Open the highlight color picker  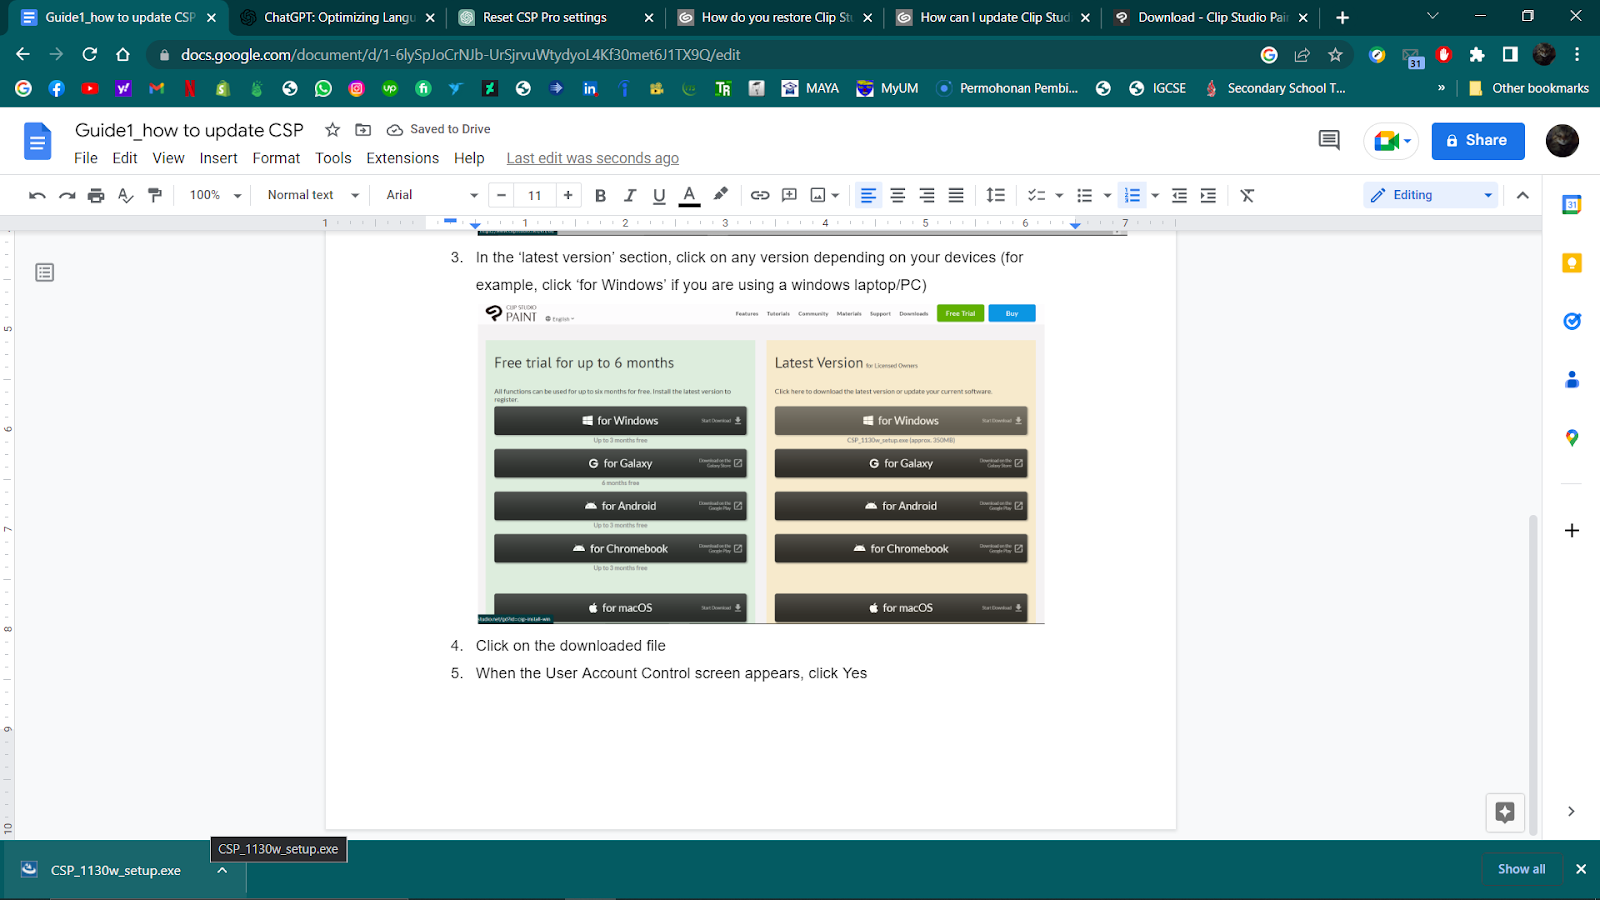[x=720, y=195]
